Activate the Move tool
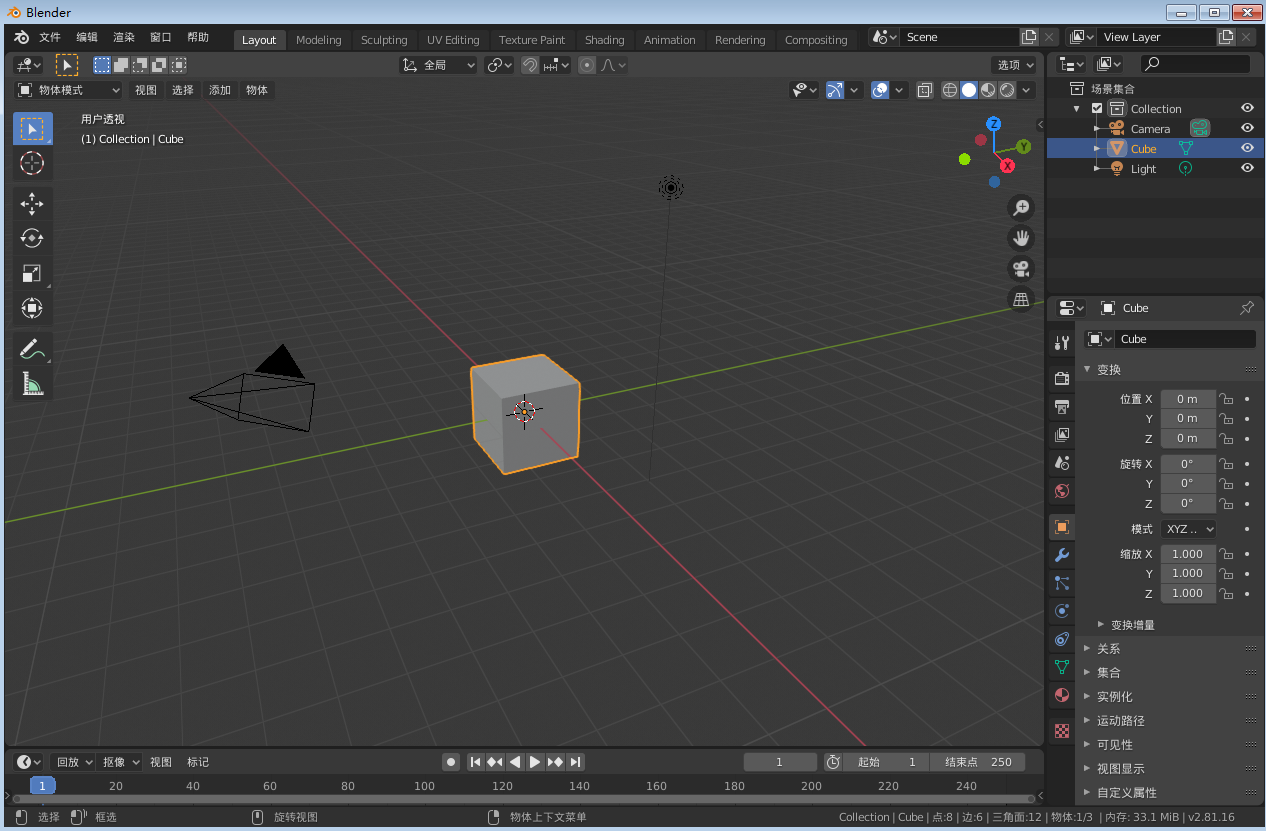The height and width of the screenshot is (831, 1266). tap(32, 204)
